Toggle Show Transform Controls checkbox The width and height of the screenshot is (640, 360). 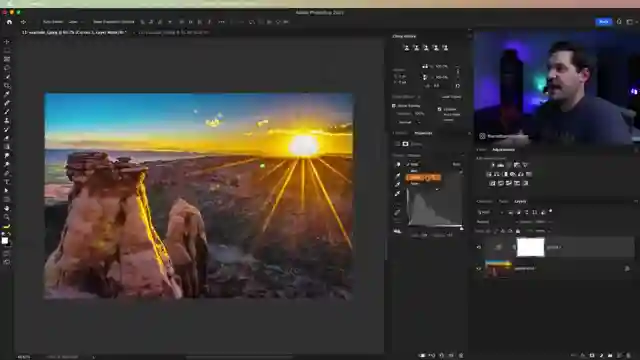point(113,22)
